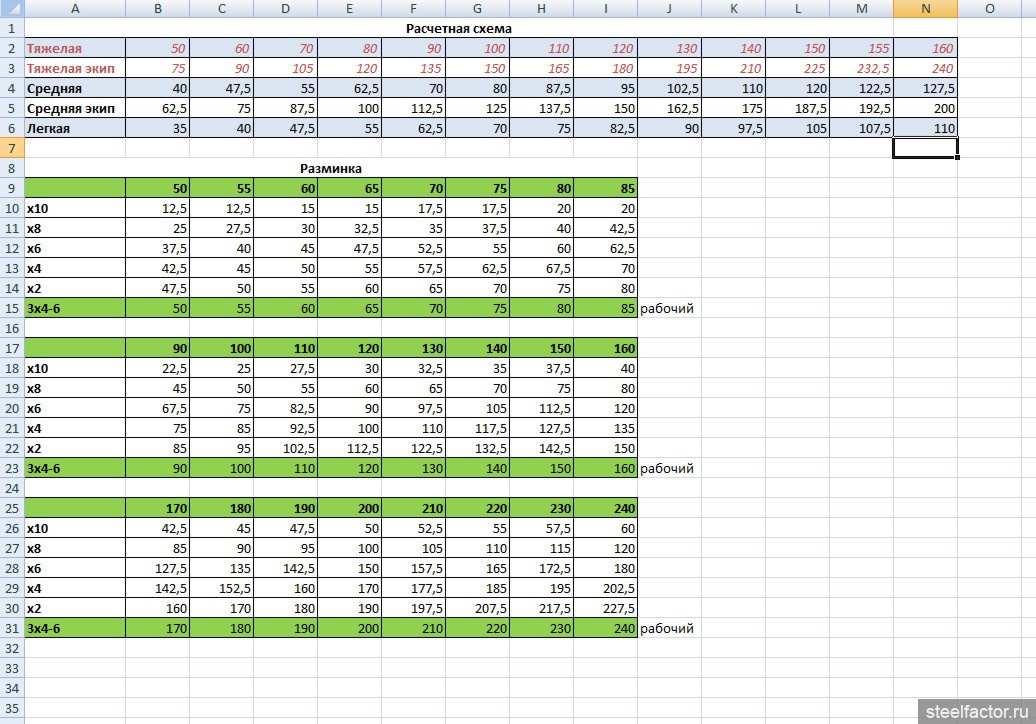The width and height of the screenshot is (1036, 724).
Task: Click column header O
Action: (989, 9)
